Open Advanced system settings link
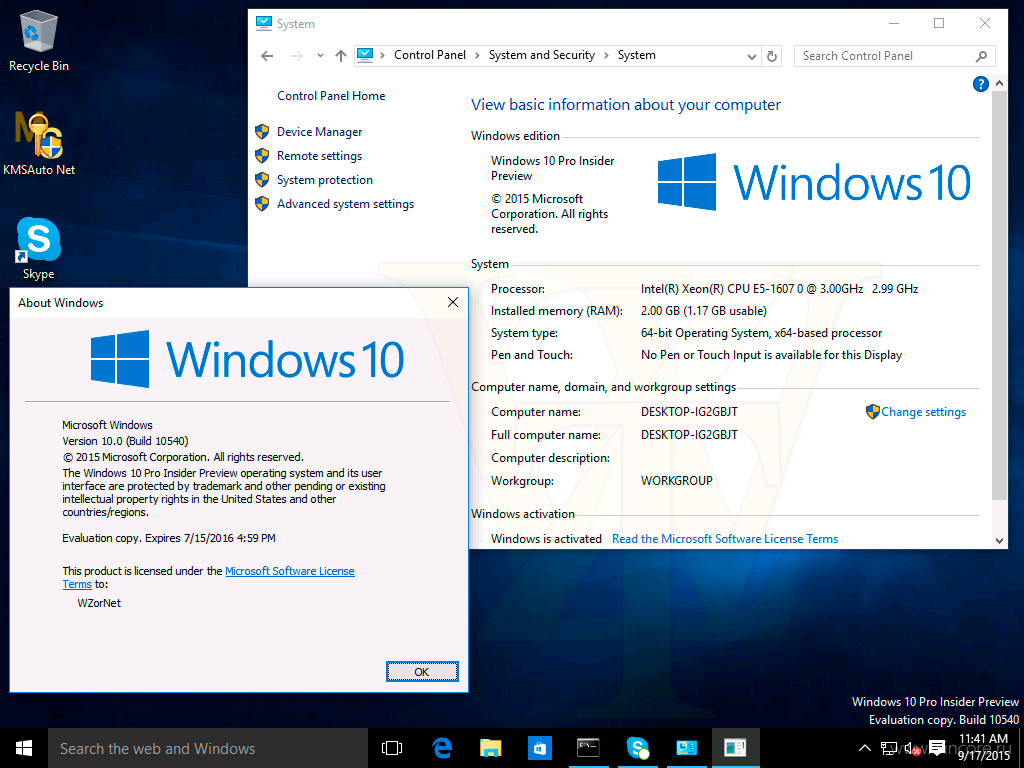This screenshot has height=768, width=1024. (x=345, y=204)
